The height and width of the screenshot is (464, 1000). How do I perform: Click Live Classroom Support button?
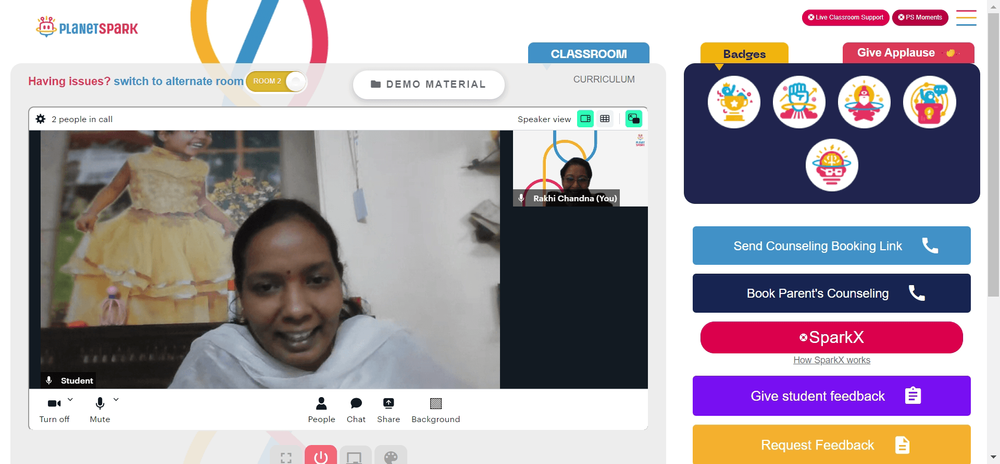845,17
